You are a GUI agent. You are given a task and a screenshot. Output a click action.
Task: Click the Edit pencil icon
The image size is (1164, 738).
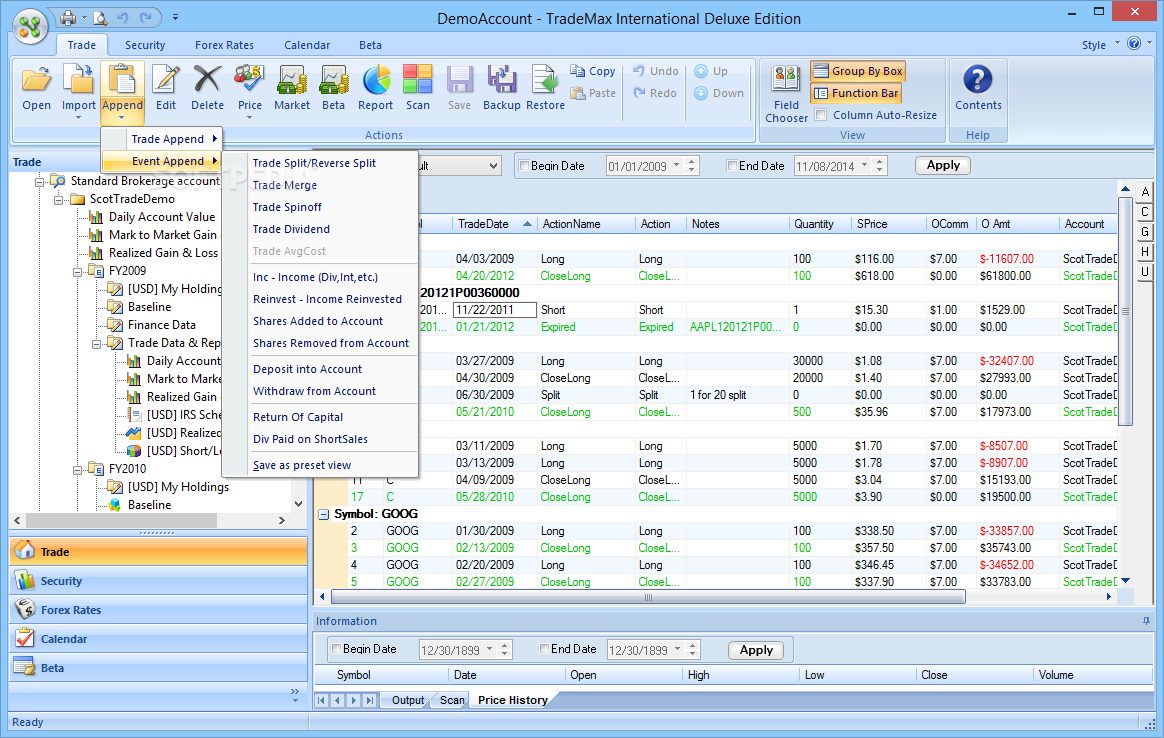coord(166,79)
